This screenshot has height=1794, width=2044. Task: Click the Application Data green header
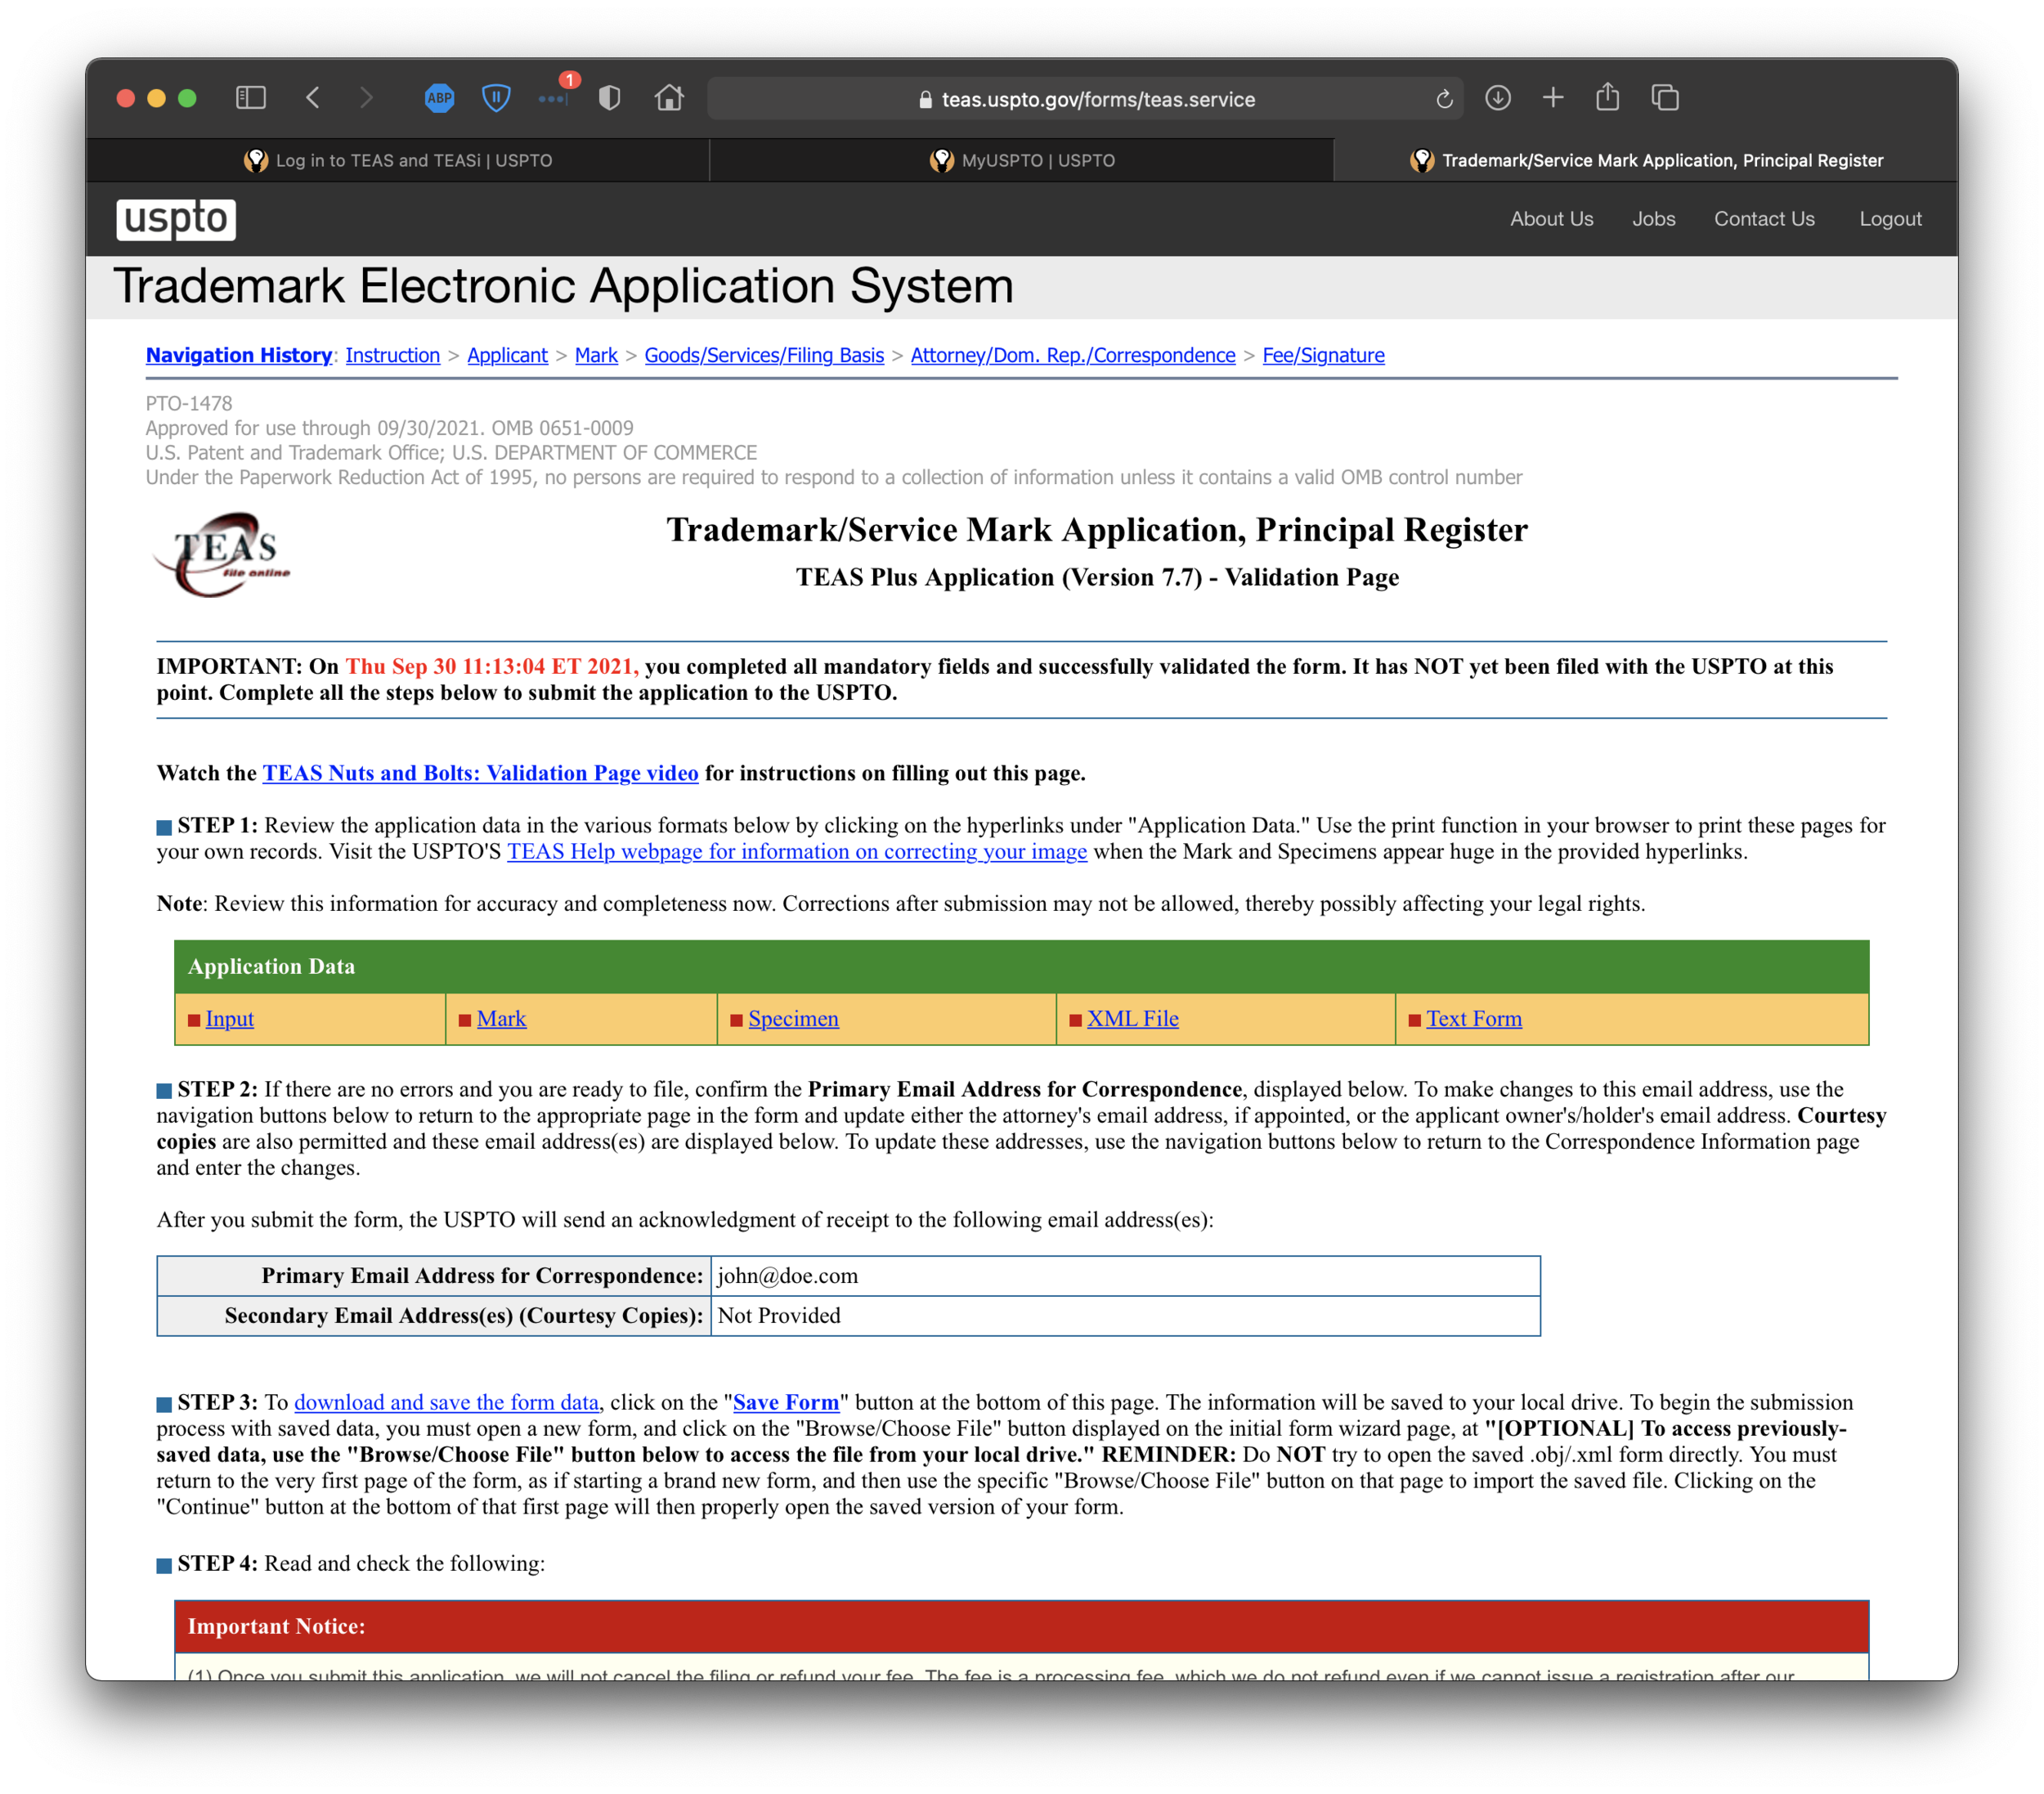[1021, 966]
